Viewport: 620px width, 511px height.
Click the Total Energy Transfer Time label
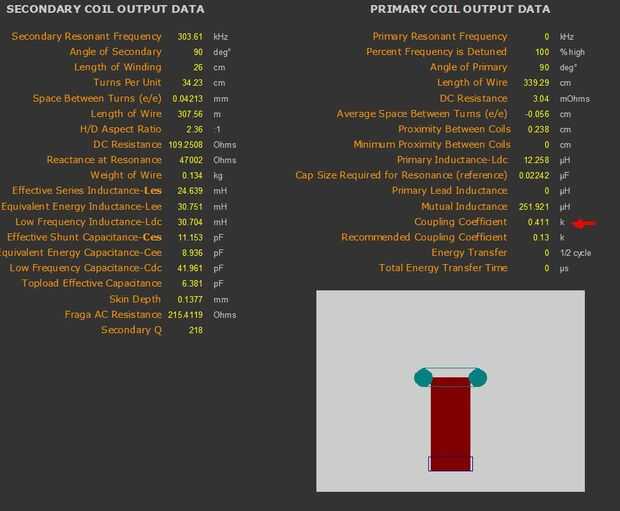443,268
